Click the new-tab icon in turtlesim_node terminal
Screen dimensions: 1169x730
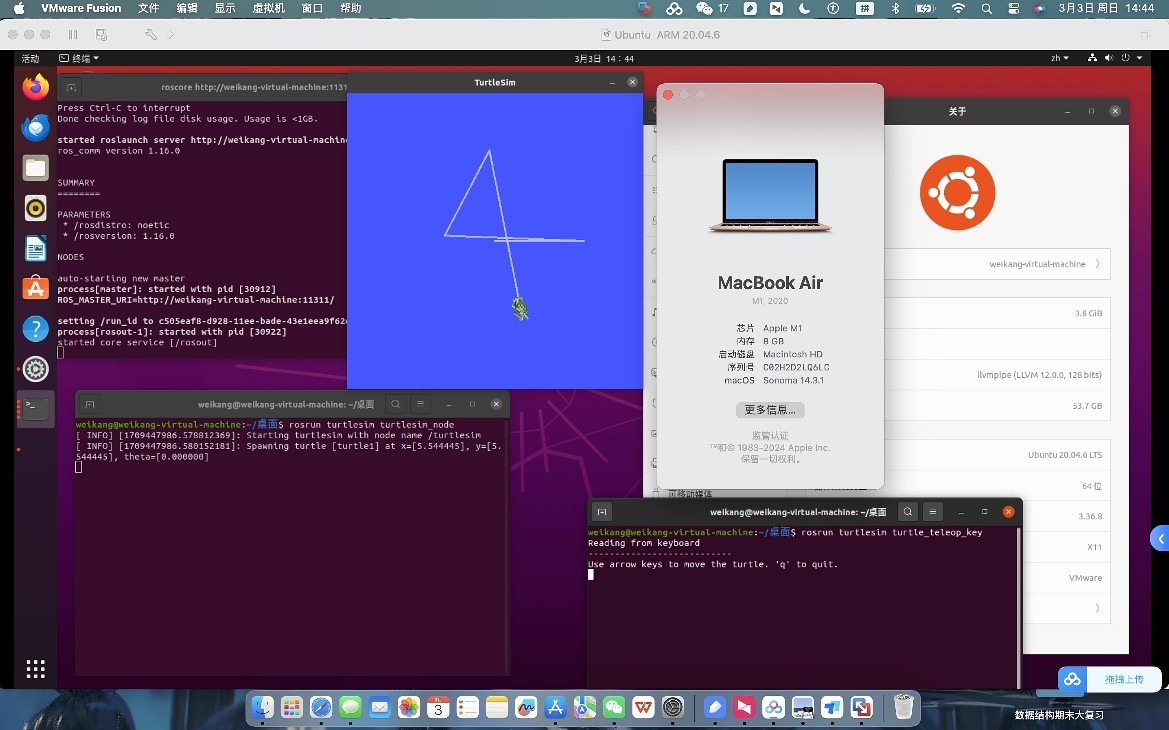pos(89,404)
